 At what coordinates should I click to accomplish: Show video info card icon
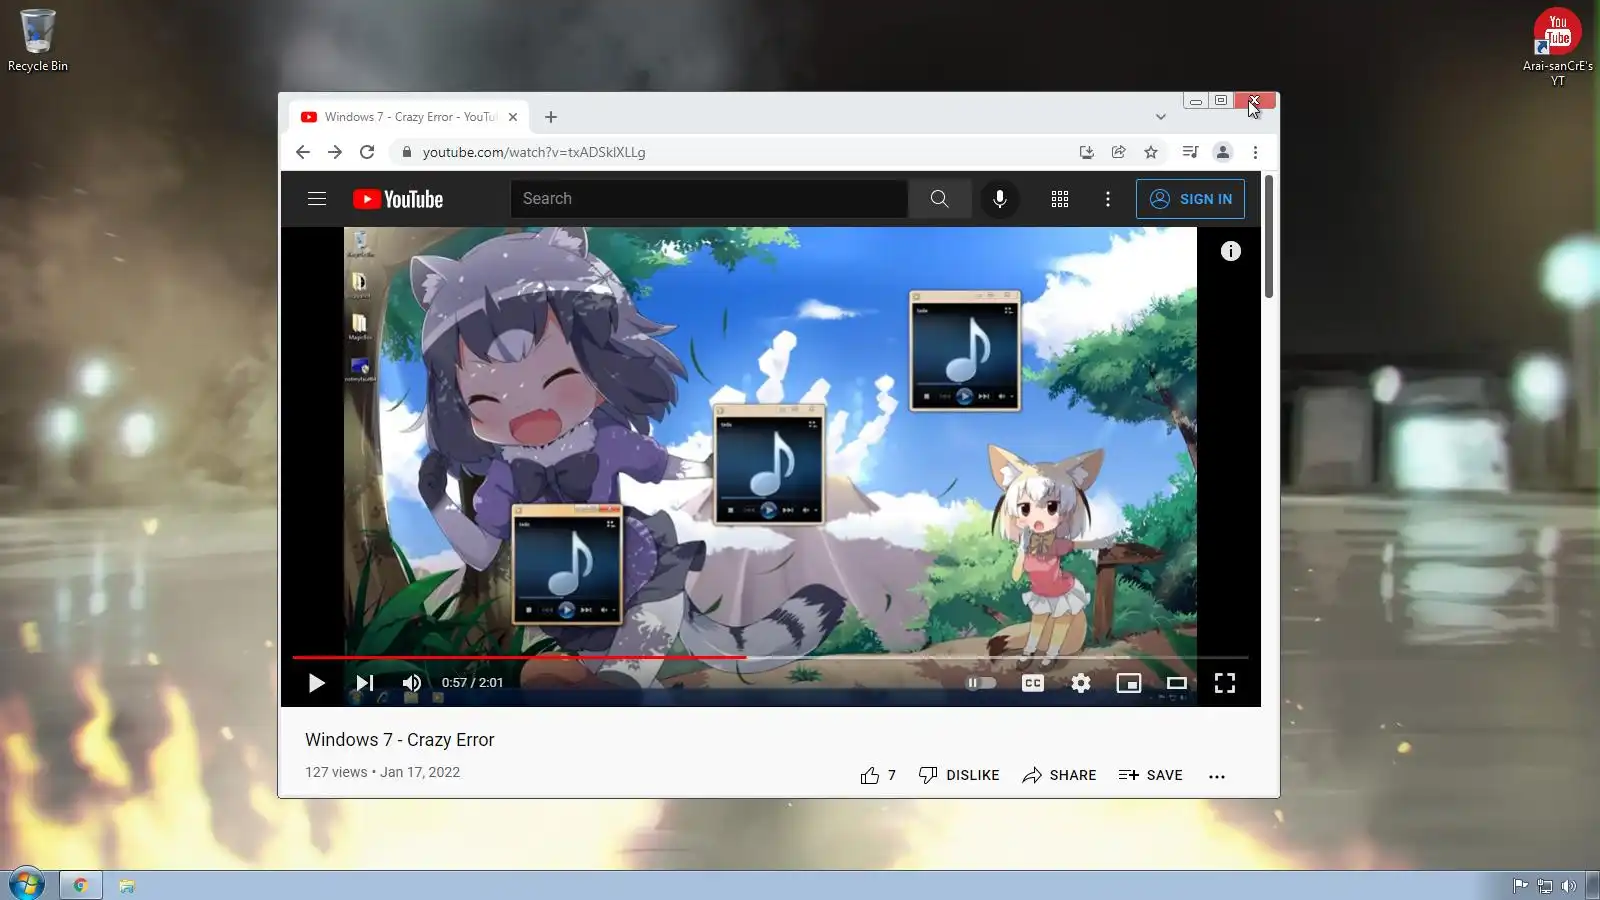1231,251
